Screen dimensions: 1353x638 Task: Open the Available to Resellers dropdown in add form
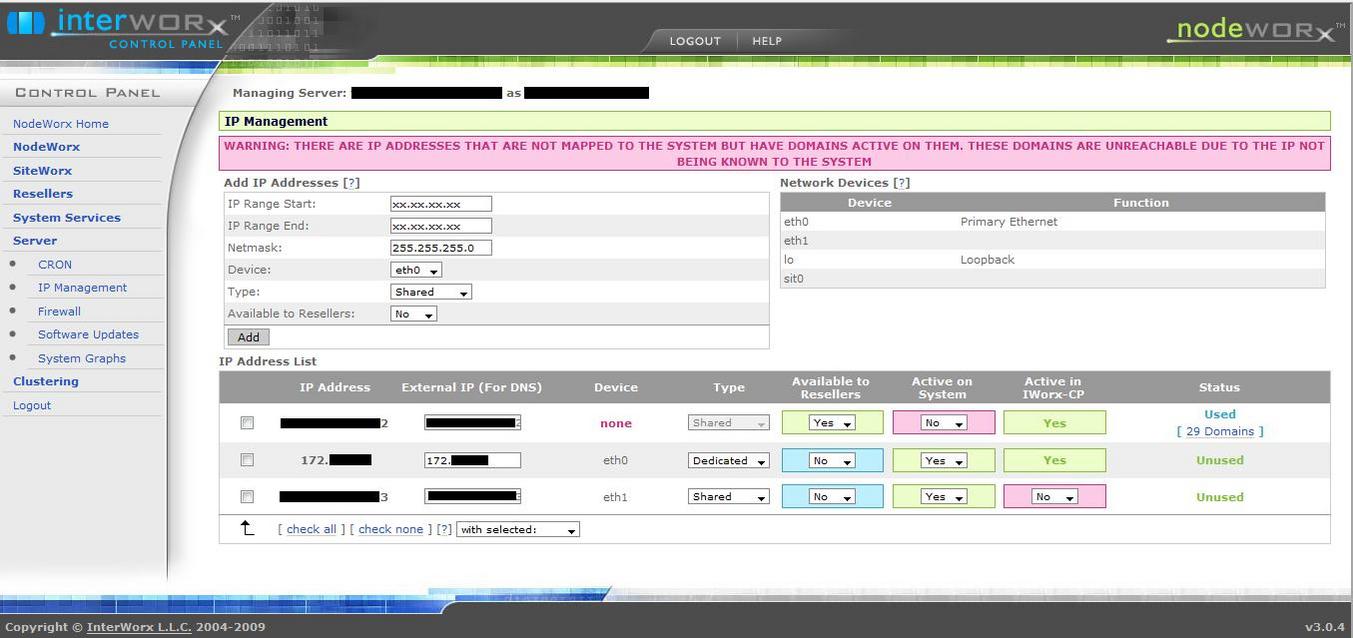(x=414, y=314)
